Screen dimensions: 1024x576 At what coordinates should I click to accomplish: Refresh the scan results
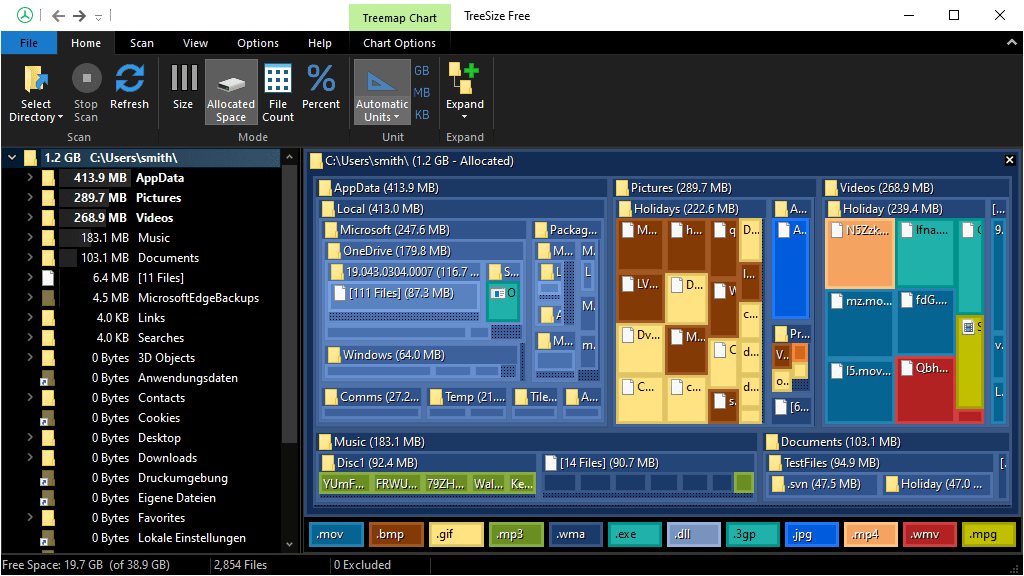[129, 87]
